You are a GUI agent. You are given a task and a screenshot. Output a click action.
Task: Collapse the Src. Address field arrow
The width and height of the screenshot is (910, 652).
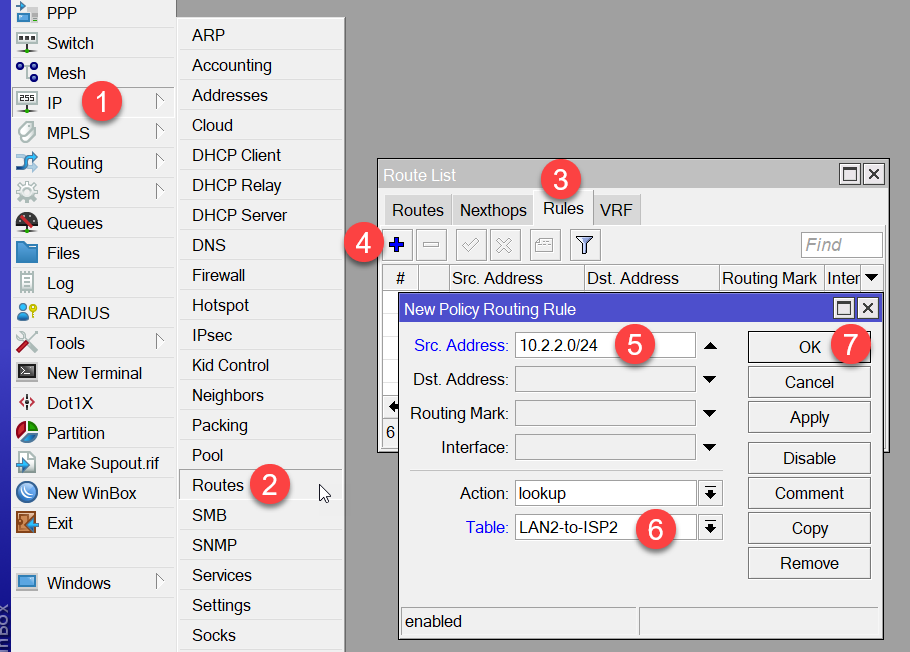pyautogui.click(x=710, y=346)
